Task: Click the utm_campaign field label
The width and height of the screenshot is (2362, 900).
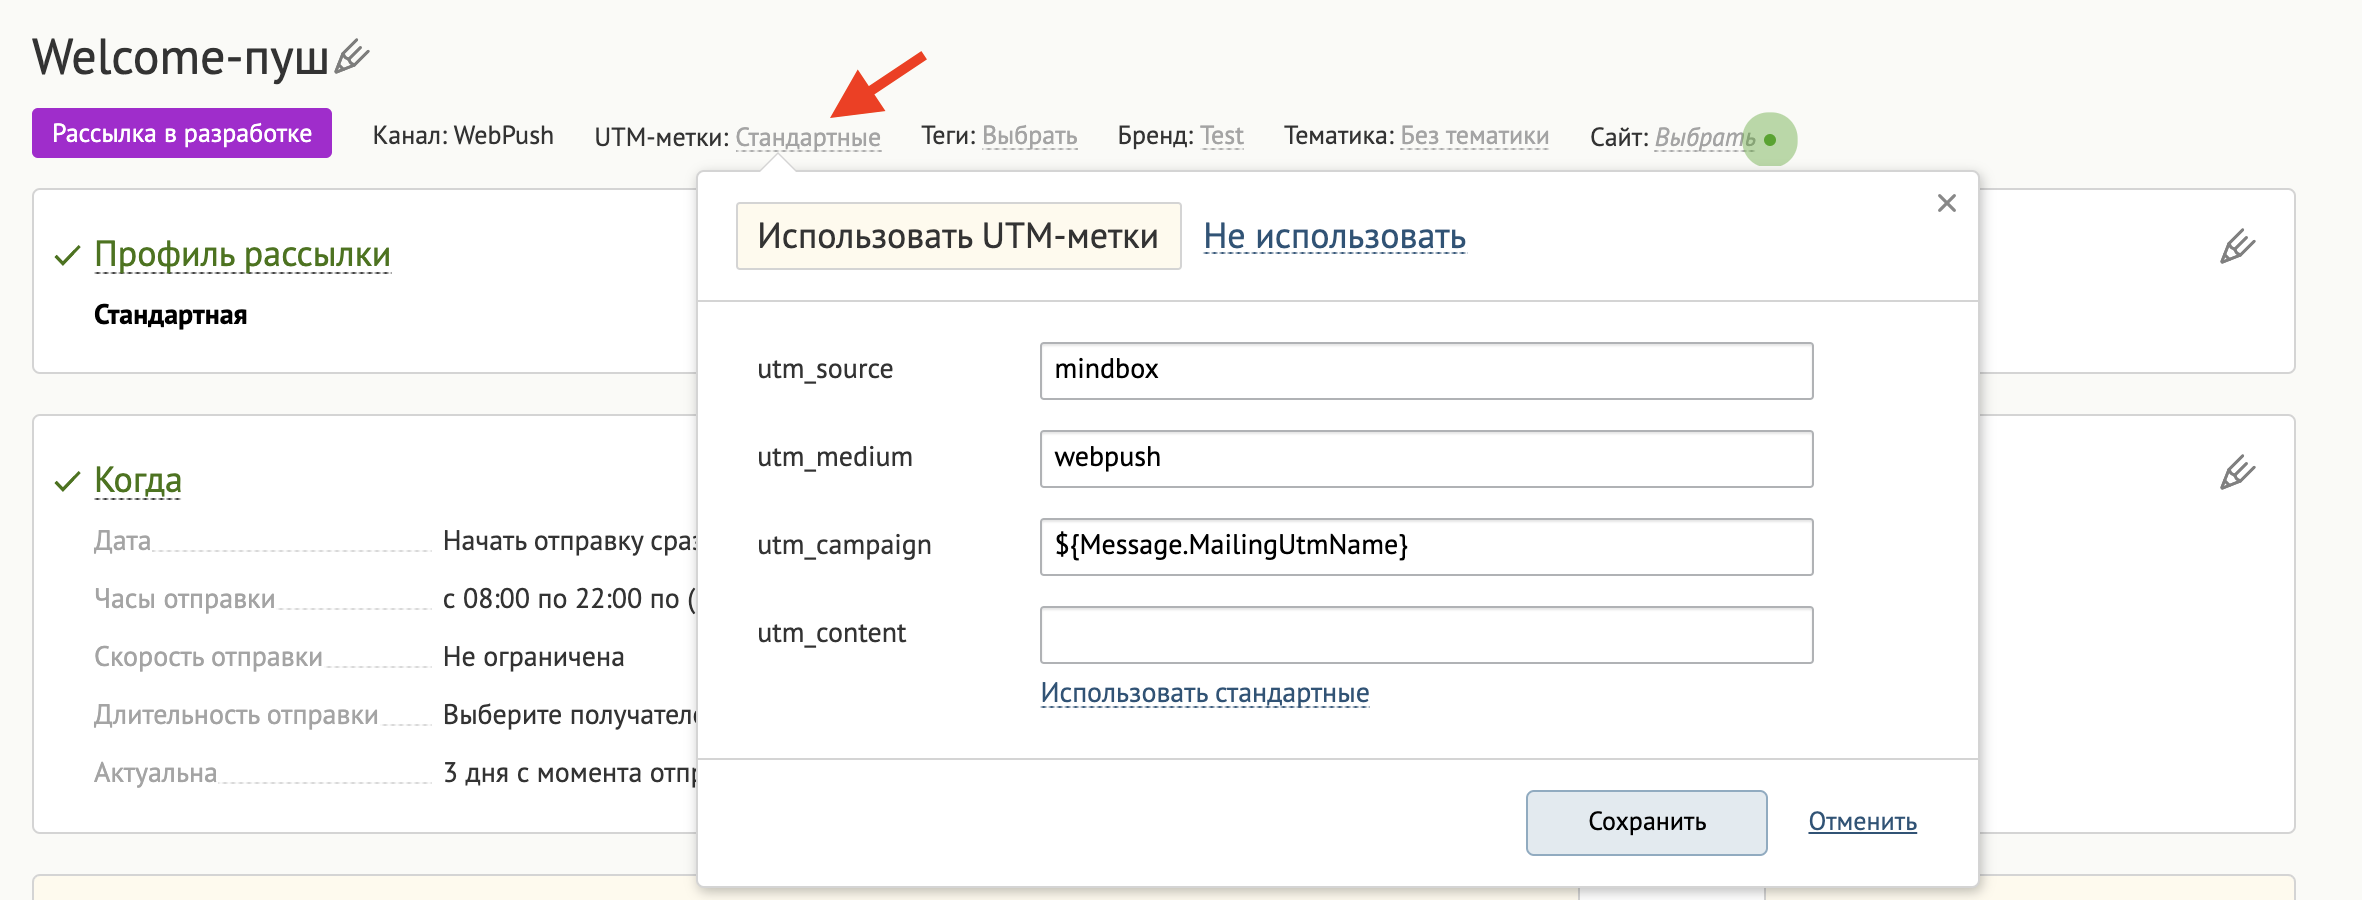Action: [844, 546]
